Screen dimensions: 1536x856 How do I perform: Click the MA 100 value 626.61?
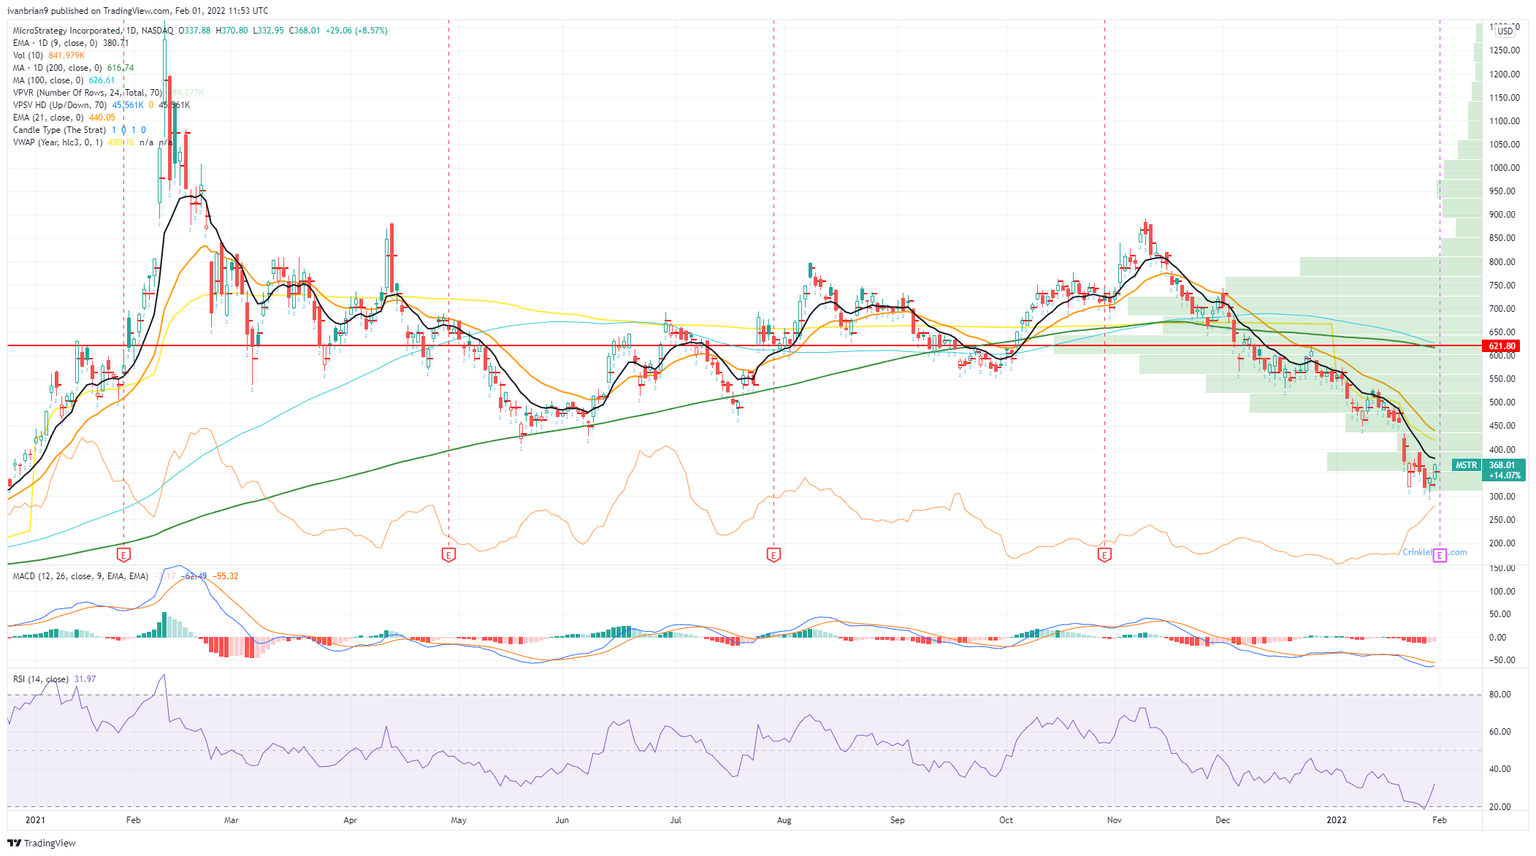pos(102,80)
